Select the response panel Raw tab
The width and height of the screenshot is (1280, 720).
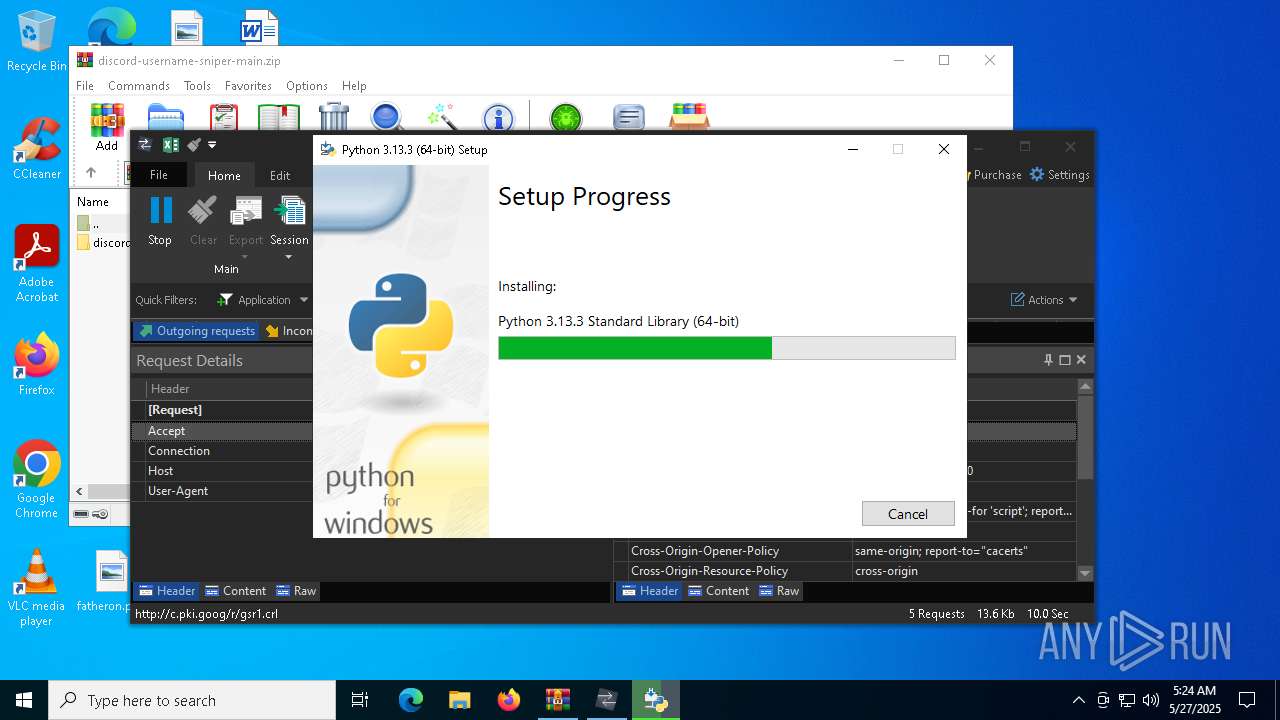coord(779,591)
